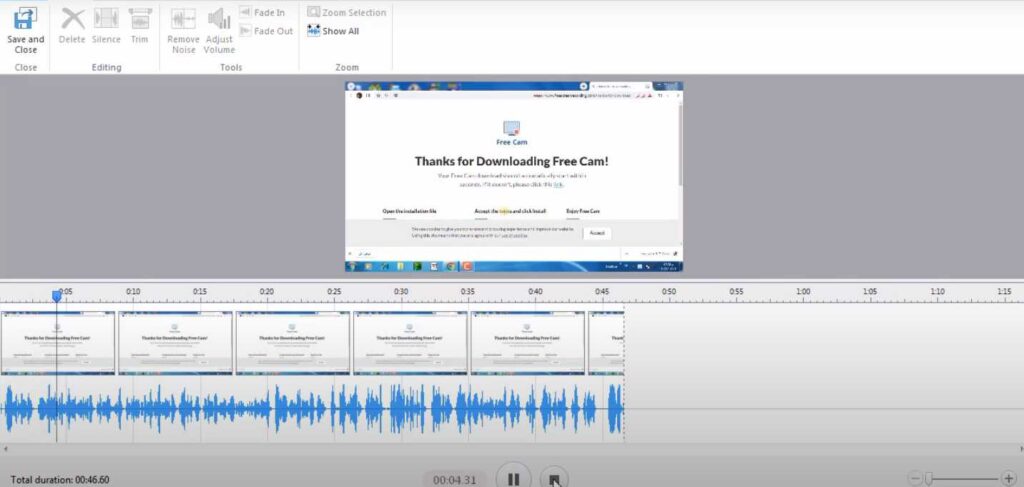Select the Delete editing tool

[x=72, y=26]
